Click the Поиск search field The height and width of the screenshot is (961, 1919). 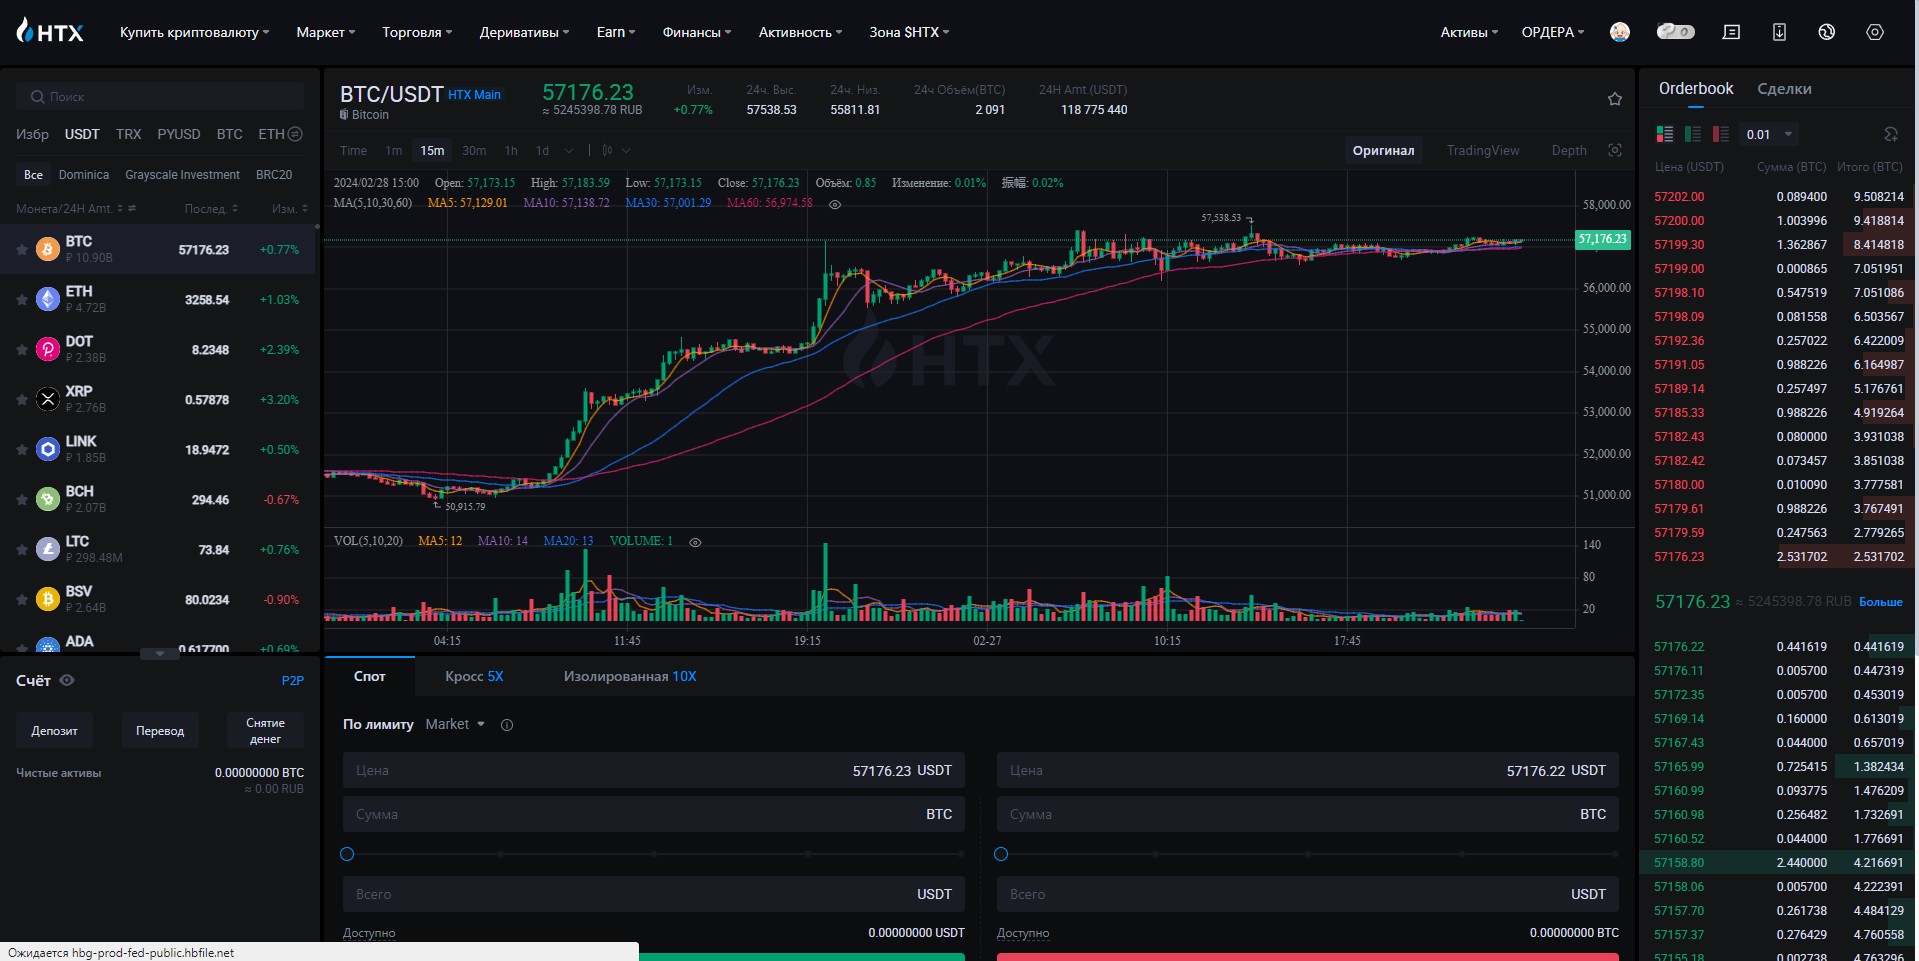tap(160, 97)
